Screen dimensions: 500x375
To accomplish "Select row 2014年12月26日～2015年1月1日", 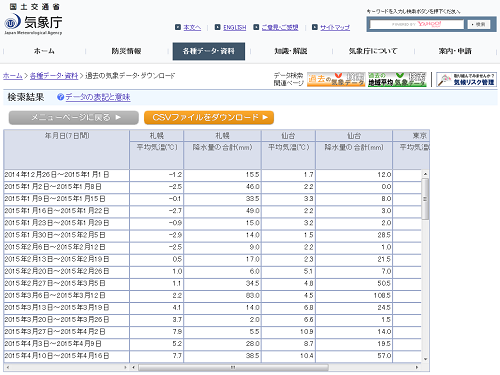I will (x=213, y=175).
